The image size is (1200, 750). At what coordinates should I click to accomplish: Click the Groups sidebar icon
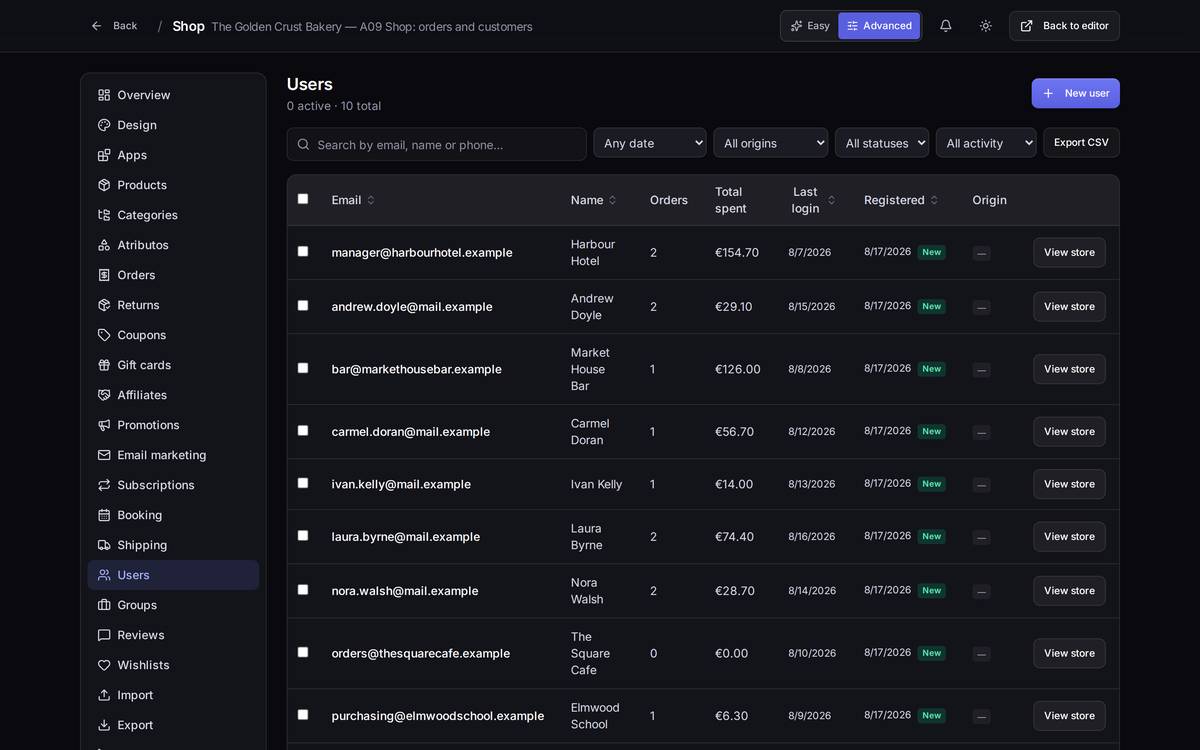coord(104,605)
